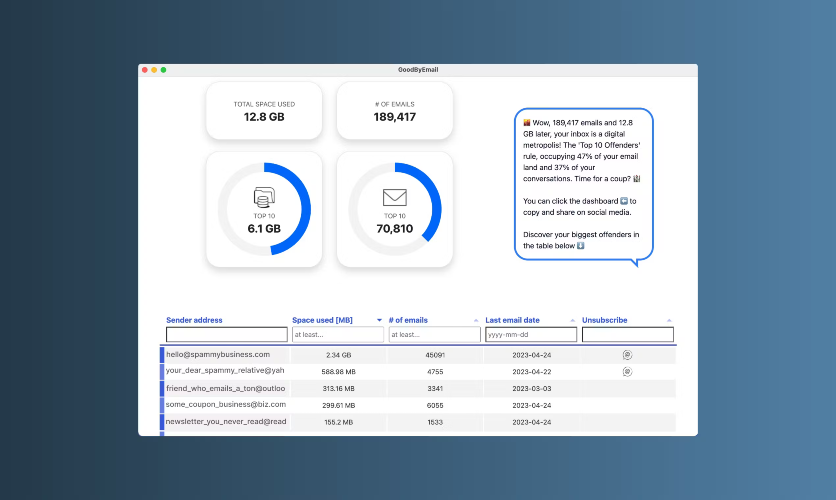Viewport: 836px width, 500px height.
Task: Click the # of emails 'at least' filter
Action: click(x=434, y=335)
